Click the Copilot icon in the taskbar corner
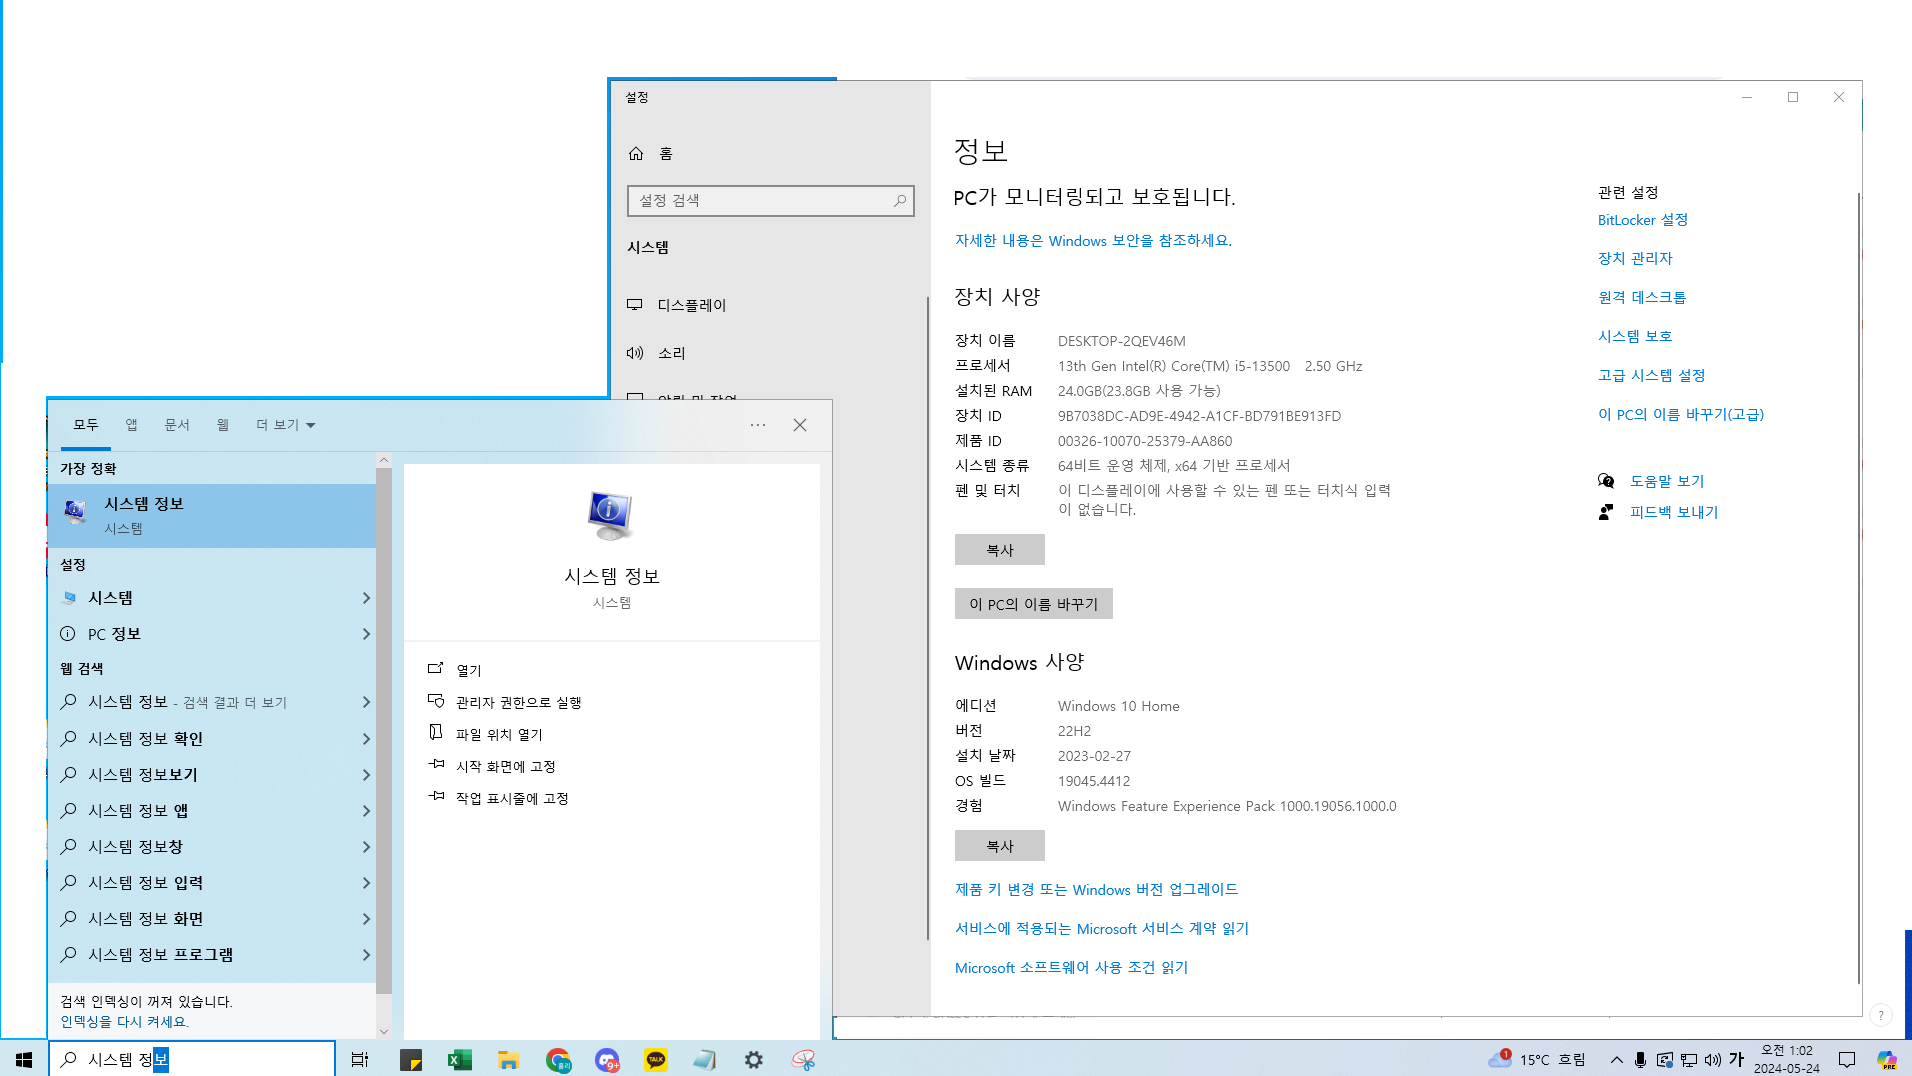This screenshot has height=1076, width=1912. (1887, 1059)
